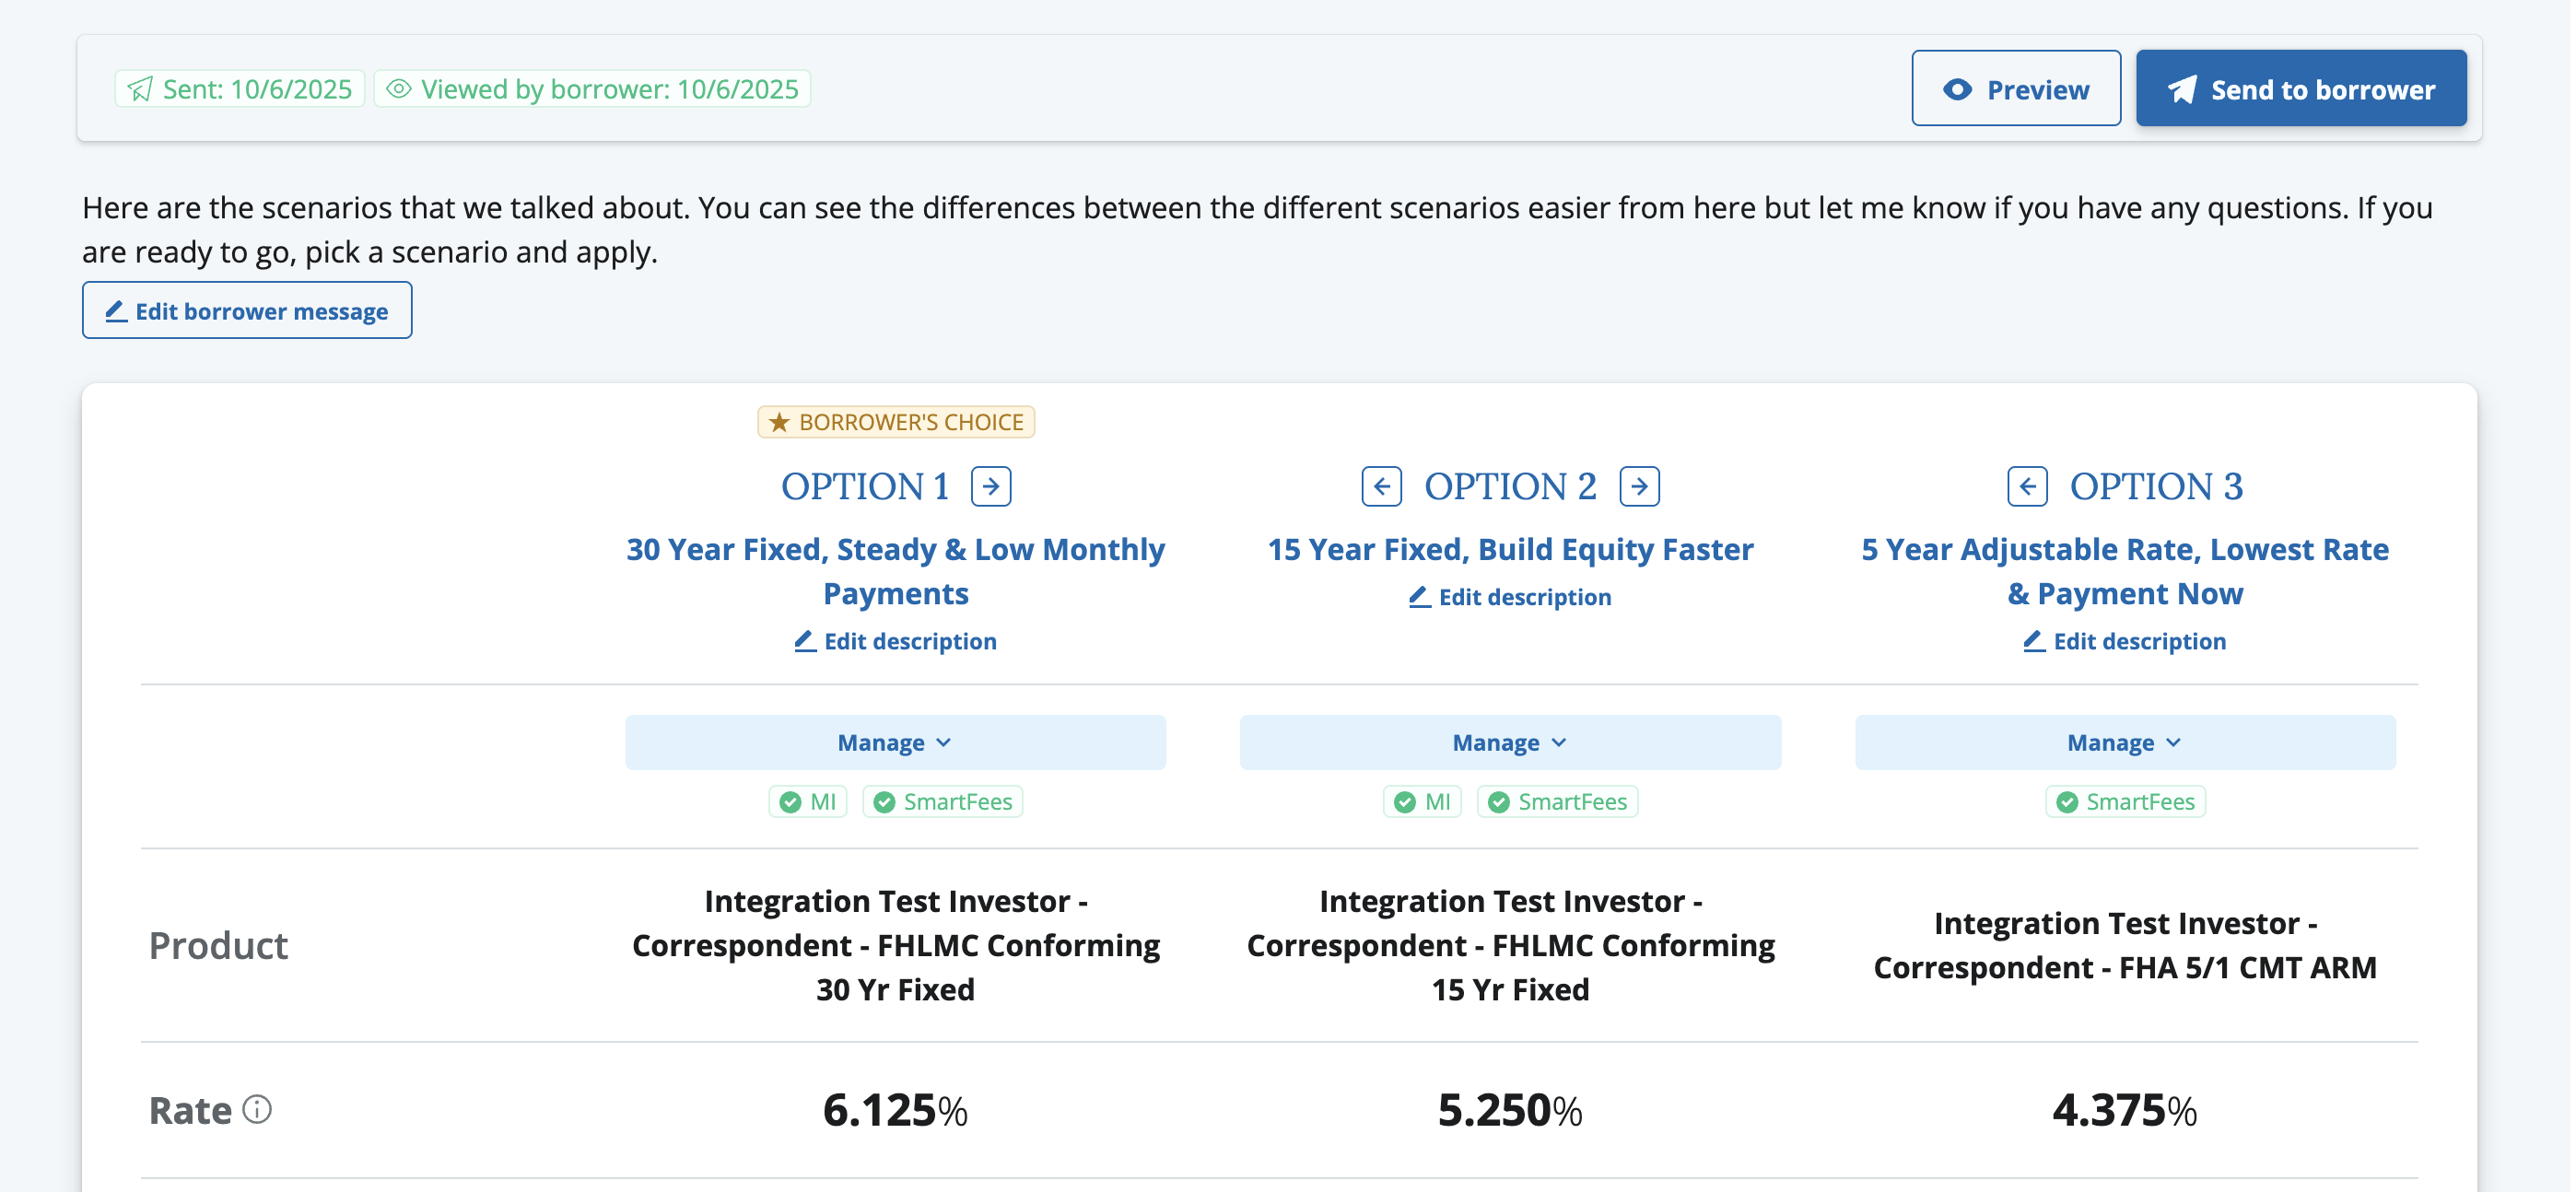Click Option 2 right arrow icon
Screen dimensions: 2576x1192
(1639, 487)
